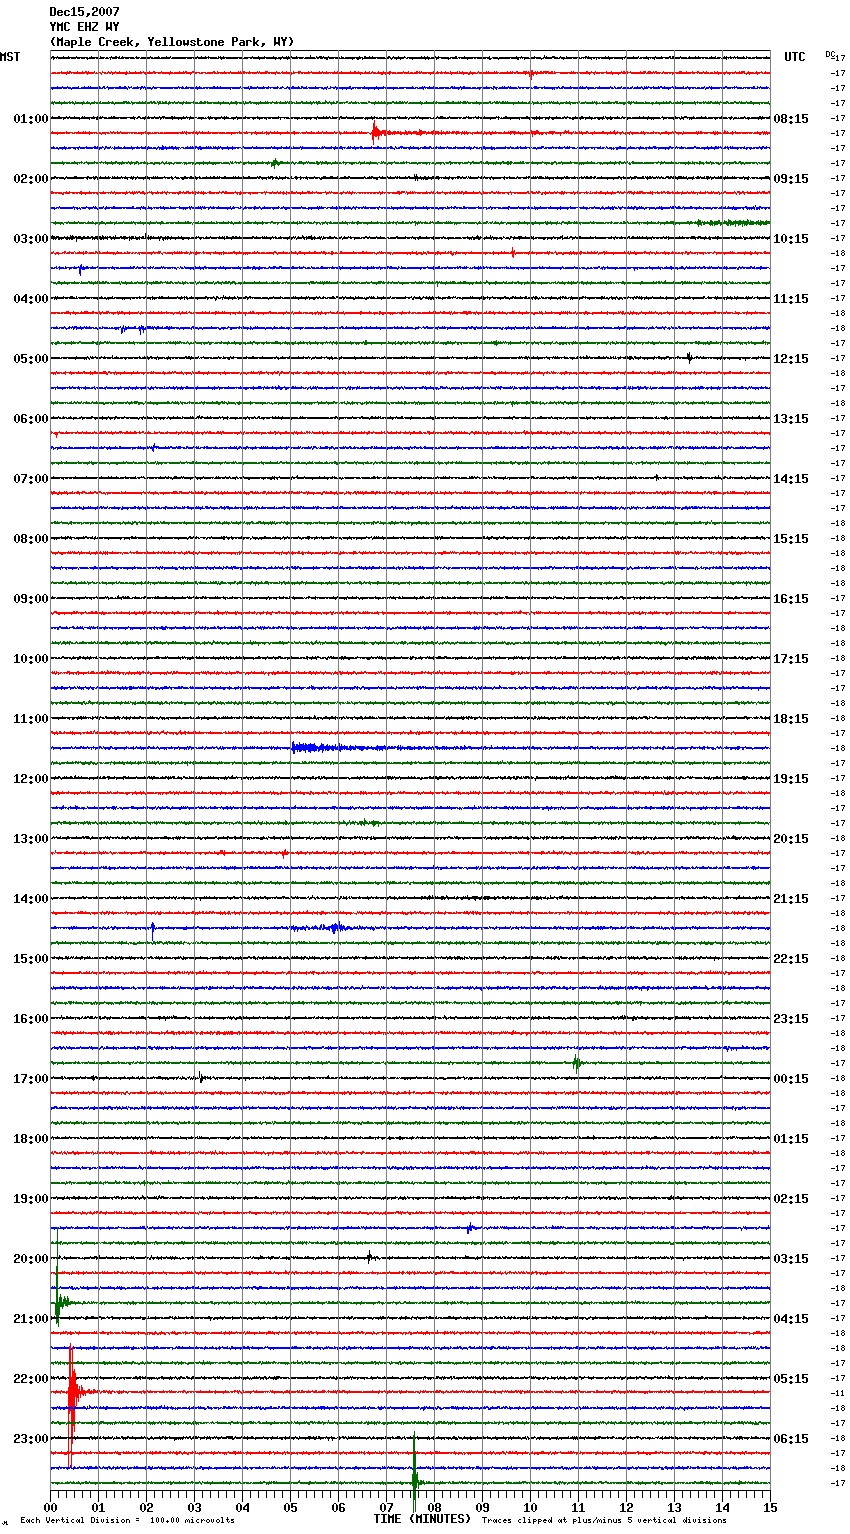
Task: Click the black spike on the 17:00 trace
Action: point(201,1078)
